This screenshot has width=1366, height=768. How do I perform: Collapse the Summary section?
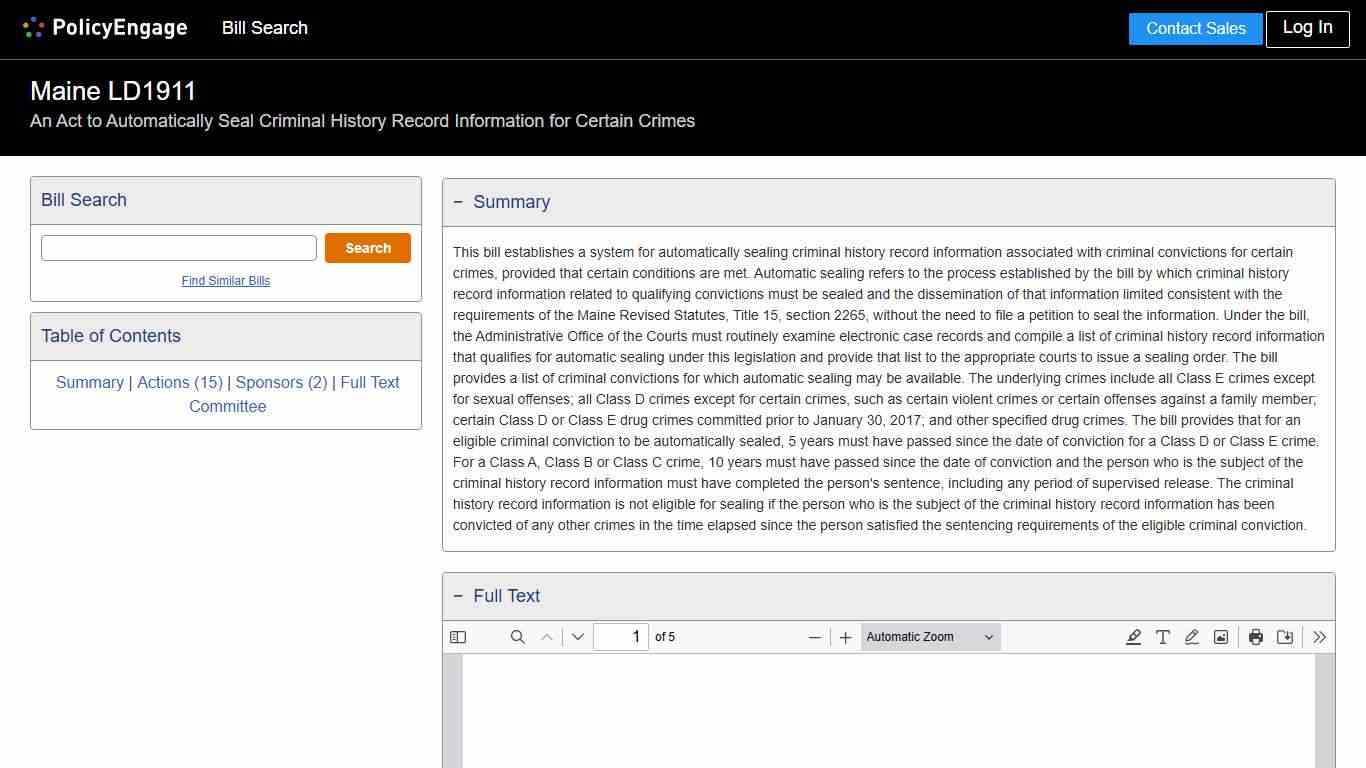[459, 202]
